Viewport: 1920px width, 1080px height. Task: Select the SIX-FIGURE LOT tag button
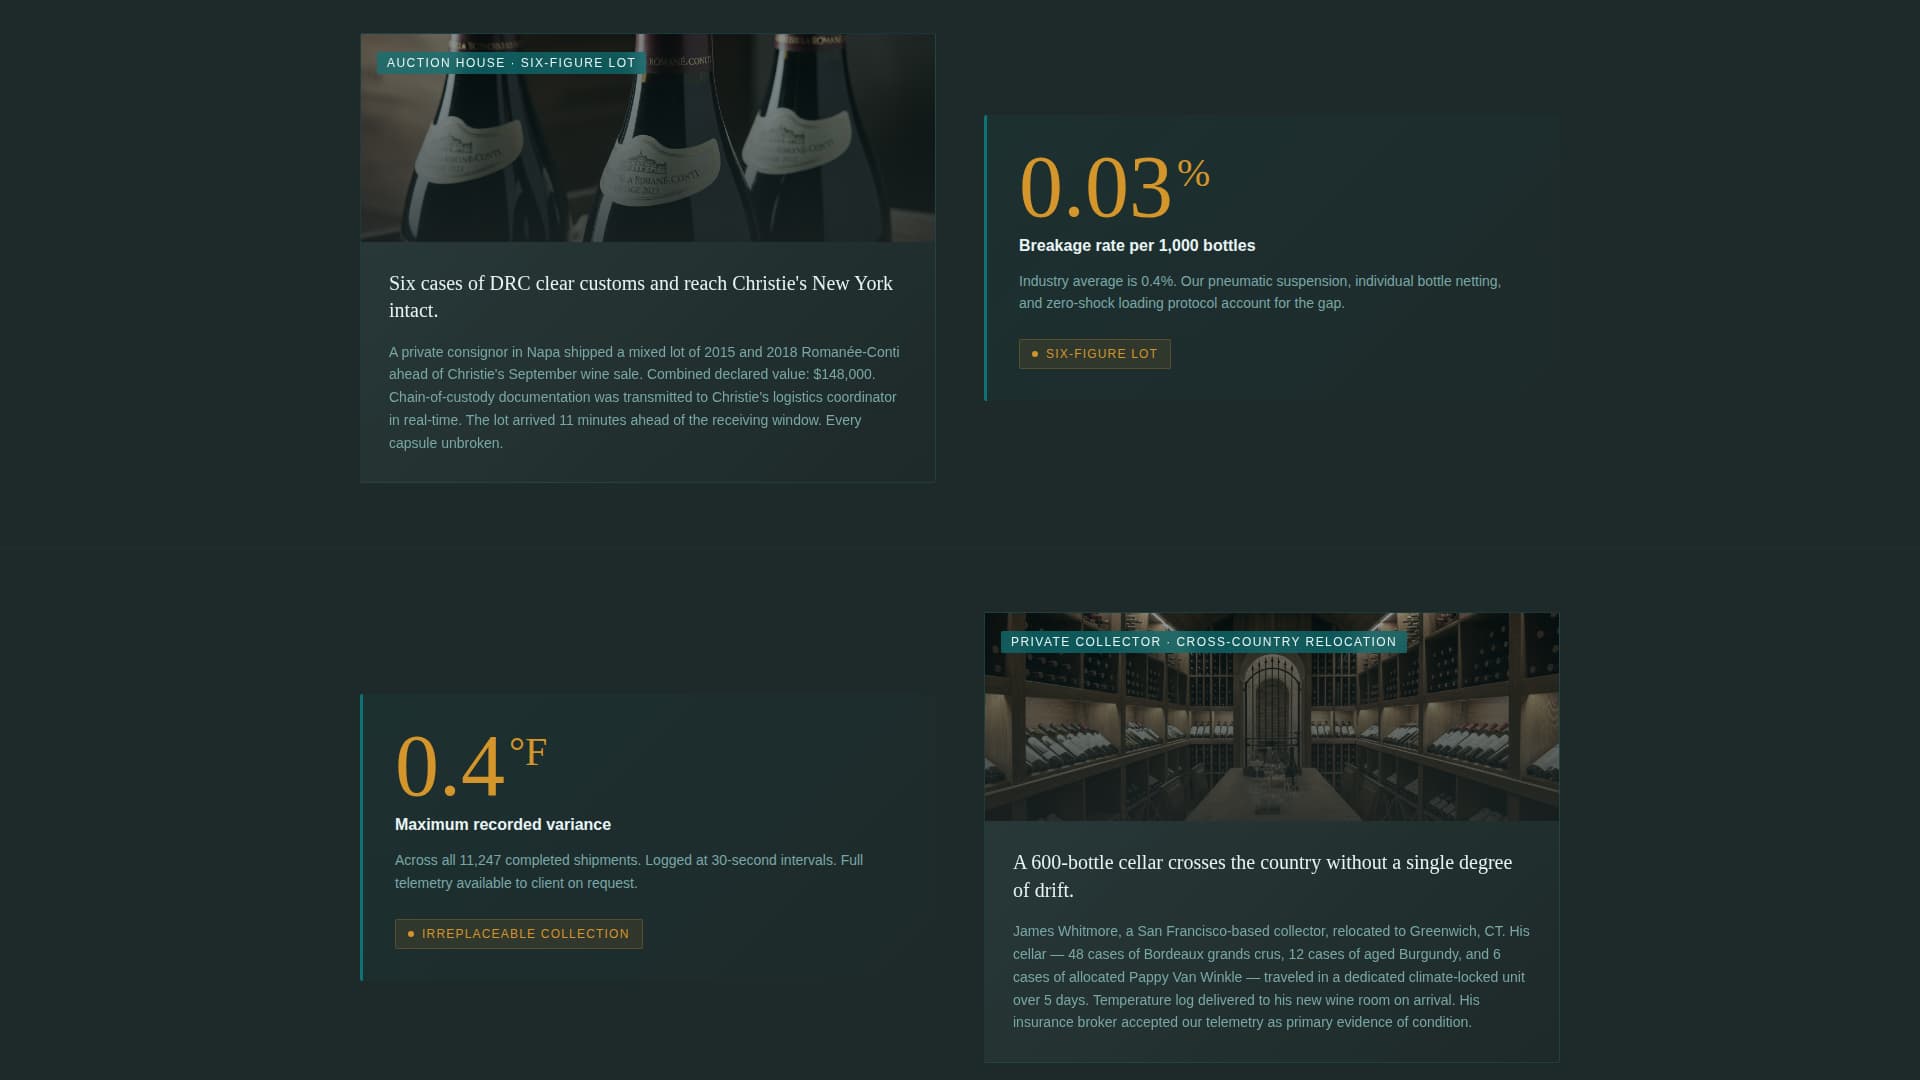[1094, 353]
